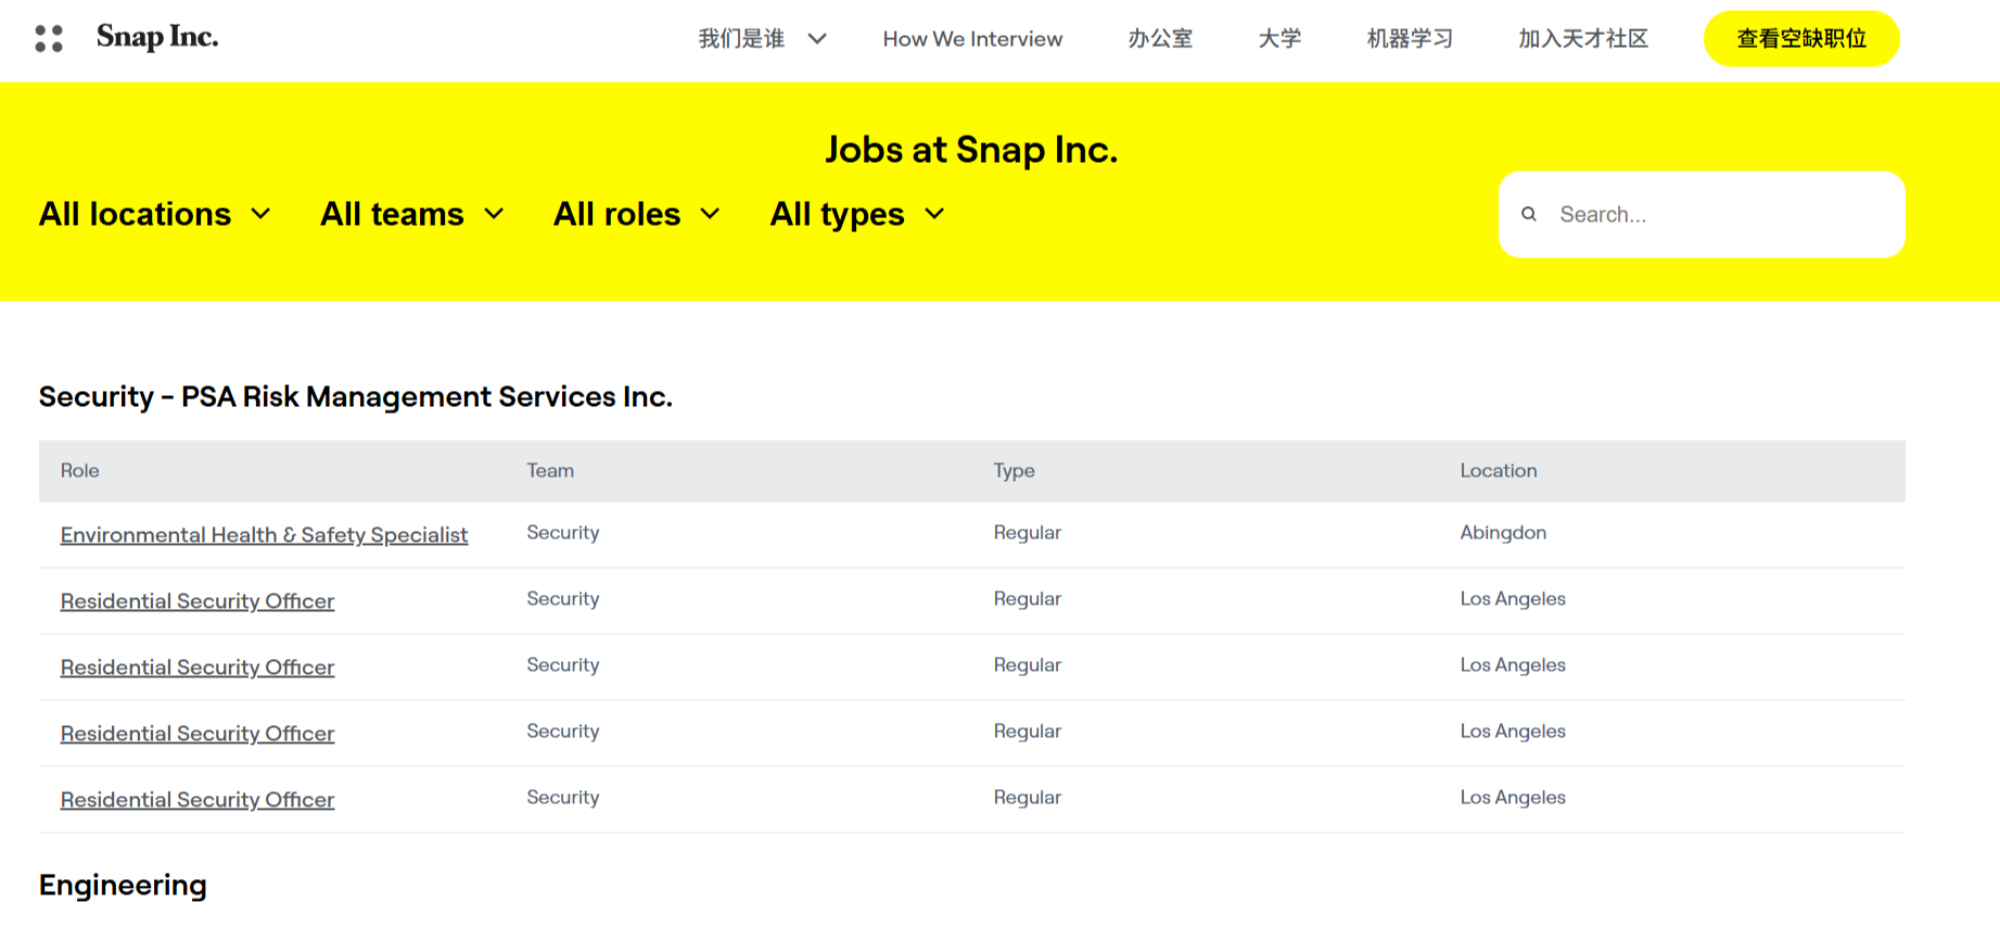Click the four-dot grid menu icon
Image resolution: width=2000 pixels, height=927 pixels.
[48, 38]
